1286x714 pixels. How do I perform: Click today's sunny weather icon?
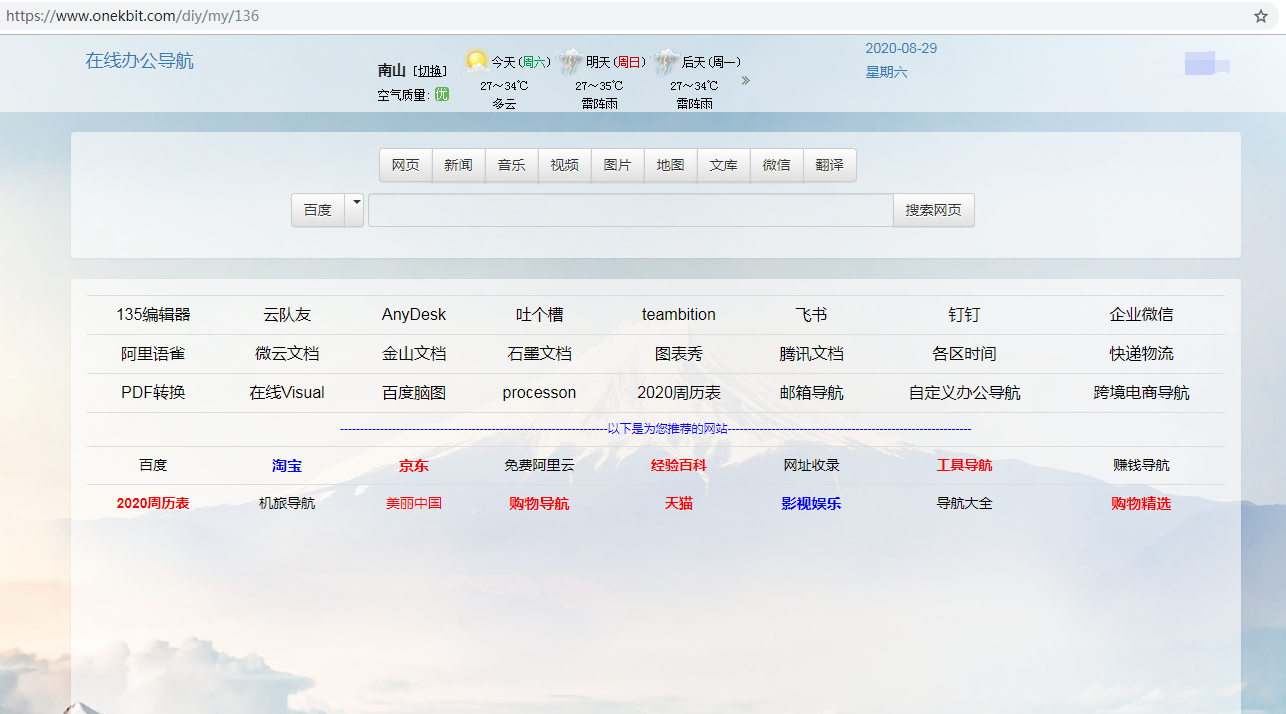pos(476,62)
